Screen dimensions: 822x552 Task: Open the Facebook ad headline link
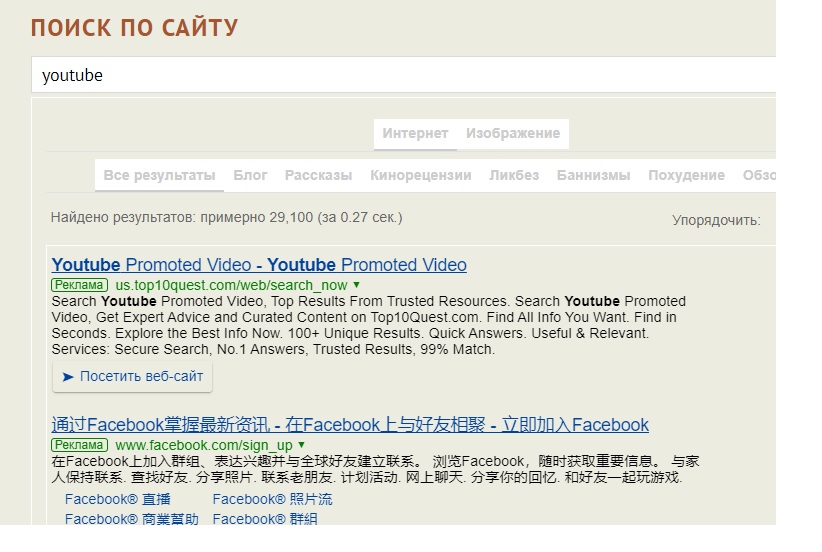tap(350, 425)
